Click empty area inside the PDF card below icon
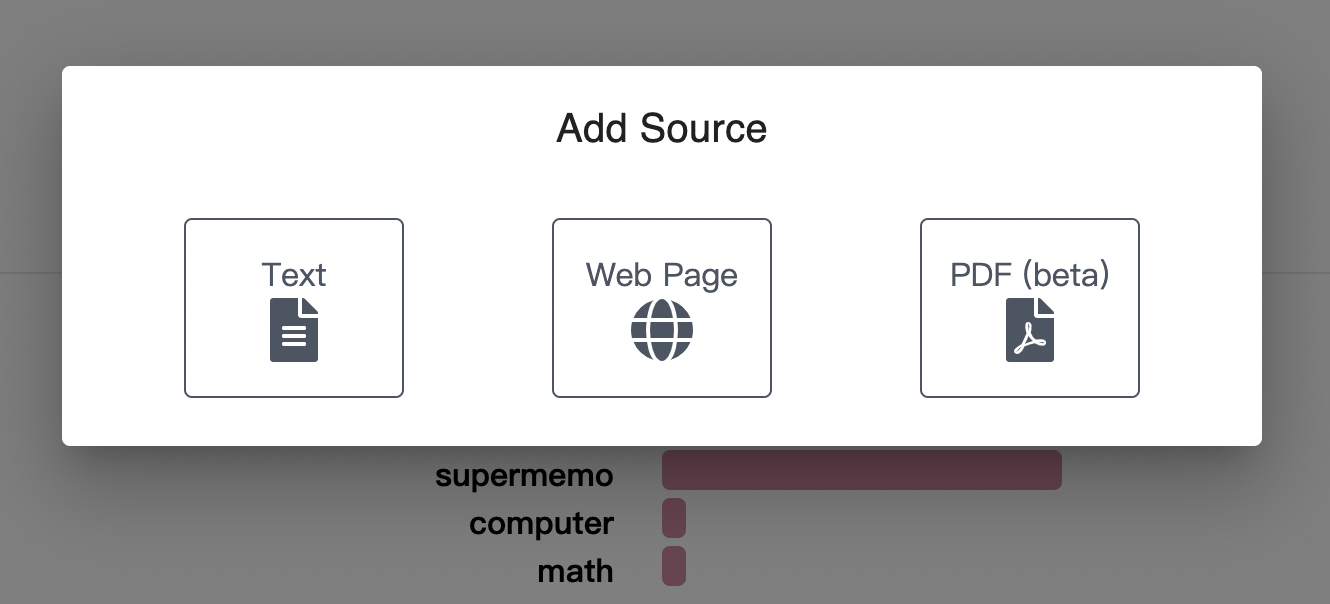 point(1030,380)
